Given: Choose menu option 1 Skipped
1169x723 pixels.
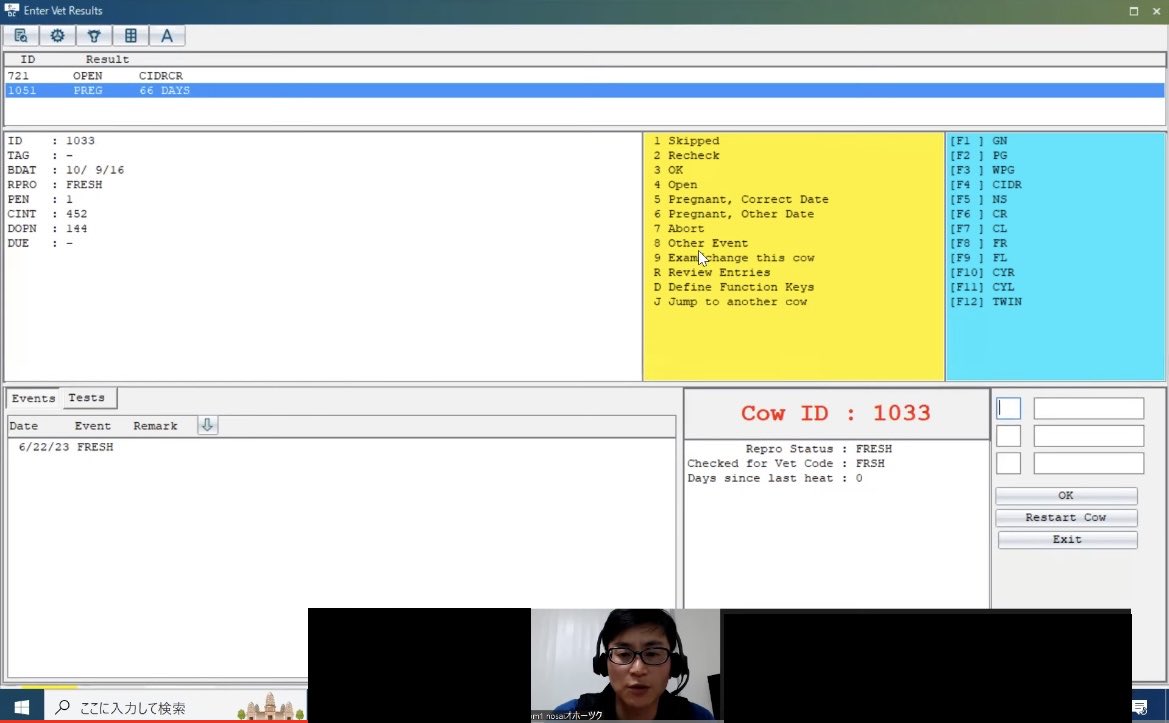Looking at the screenshot, I should (x=687, y=141).
